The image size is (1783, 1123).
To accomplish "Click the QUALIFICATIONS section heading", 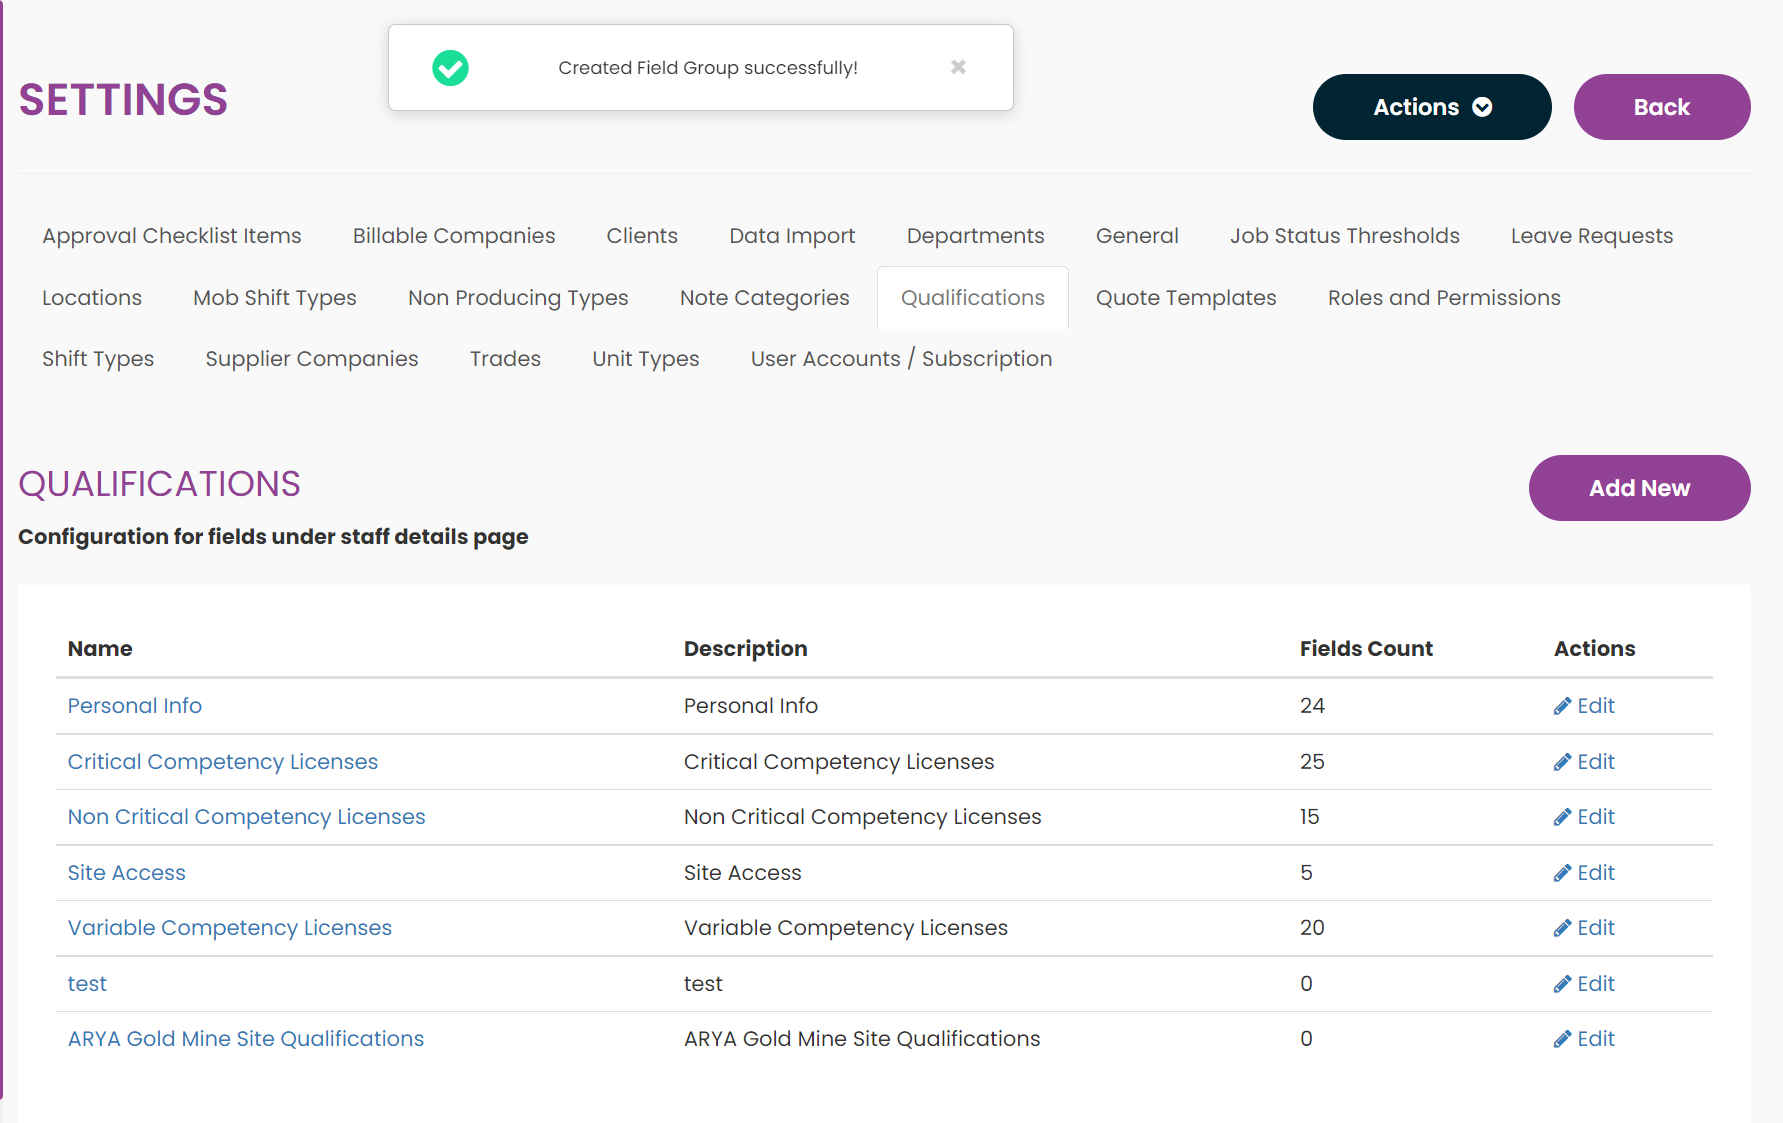I will click(x=159, y=484).
